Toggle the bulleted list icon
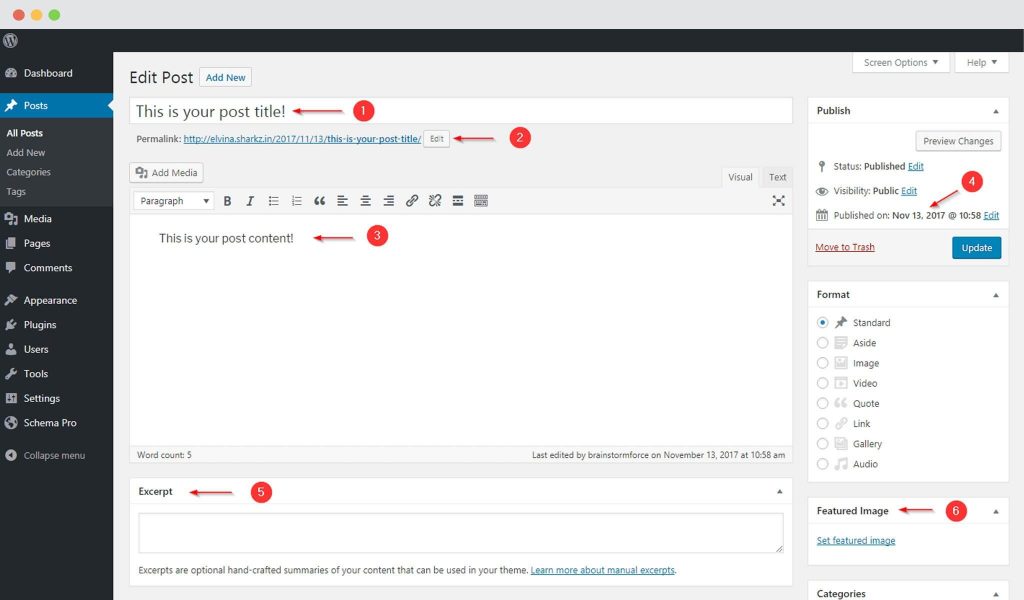The width and height of the screenshot is (1024, 600). 273,201
